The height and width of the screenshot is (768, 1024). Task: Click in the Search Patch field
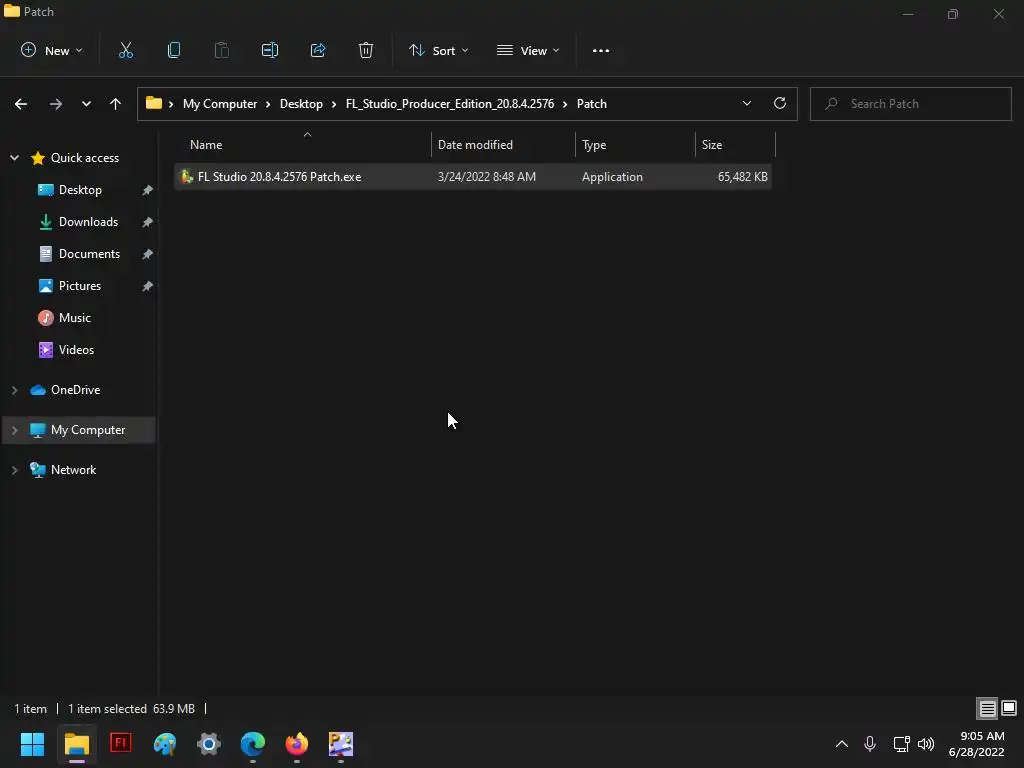coord(910,104)
